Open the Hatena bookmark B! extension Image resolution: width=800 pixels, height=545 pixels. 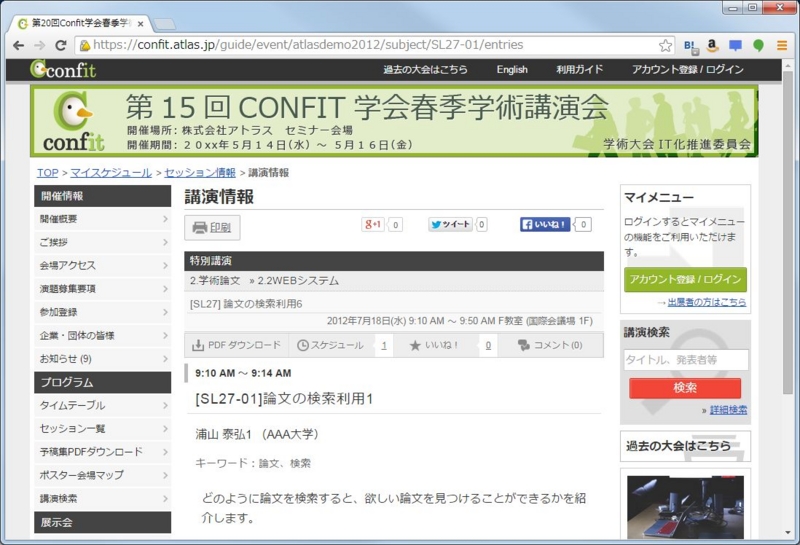click(690, 46)
